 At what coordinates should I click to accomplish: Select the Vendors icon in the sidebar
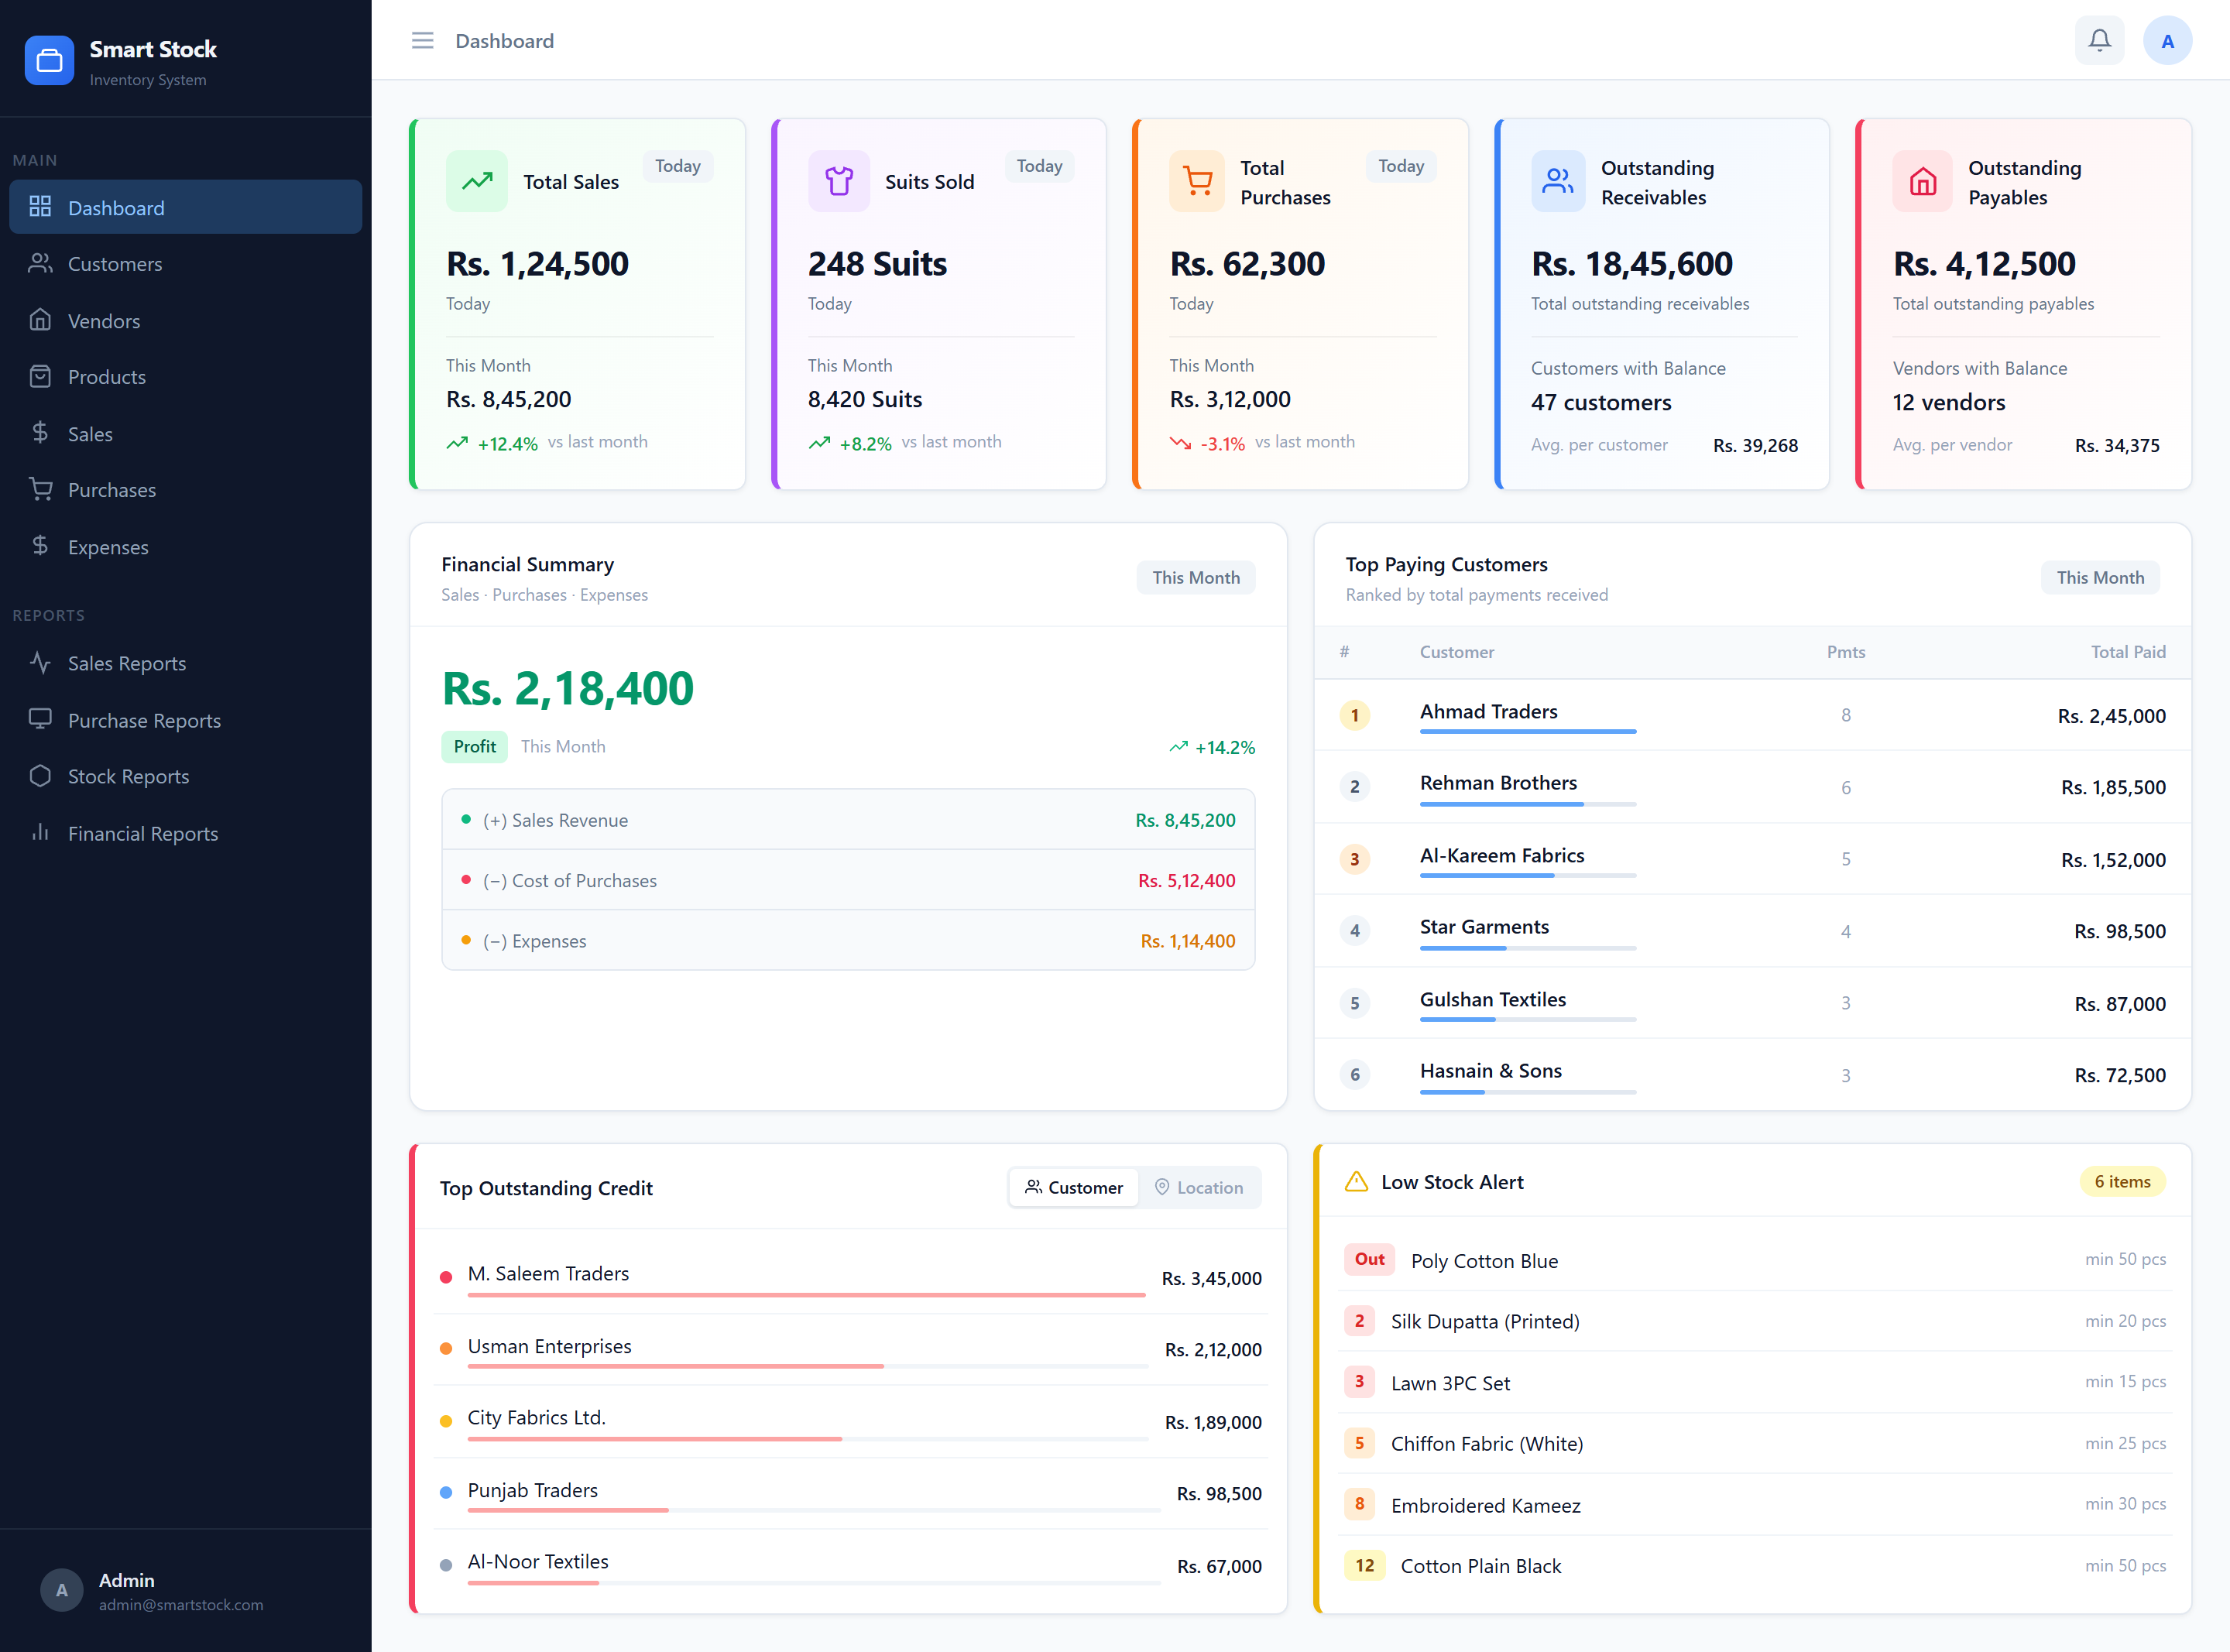(41, 320)
